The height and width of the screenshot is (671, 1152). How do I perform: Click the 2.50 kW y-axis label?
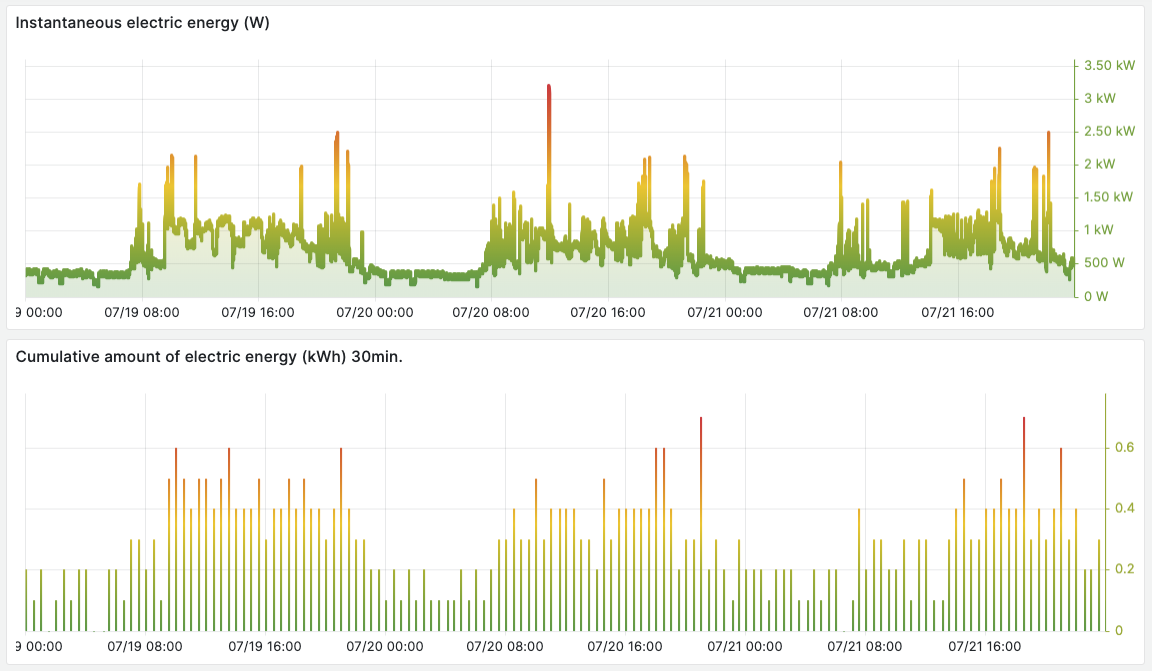tap(1110, 131)
